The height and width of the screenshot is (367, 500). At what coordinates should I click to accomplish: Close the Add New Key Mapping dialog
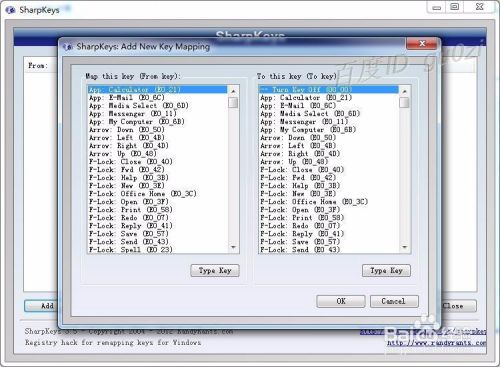pyautogui.click(x=422, y=44)
